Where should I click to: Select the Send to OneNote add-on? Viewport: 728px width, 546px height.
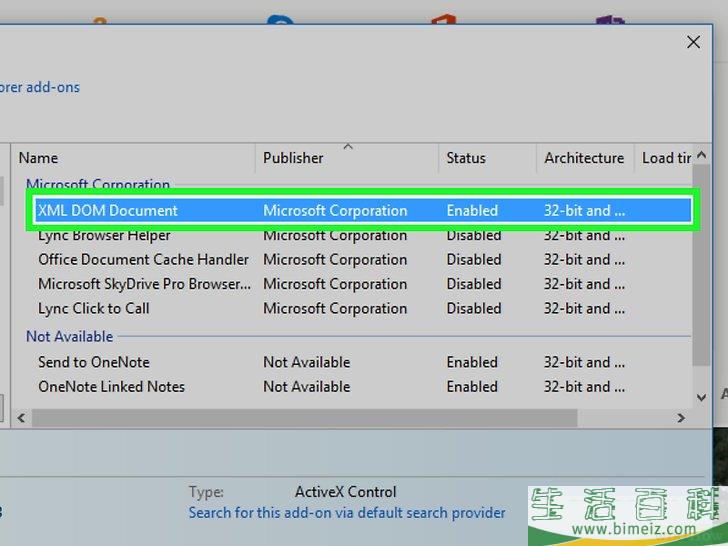363,362
